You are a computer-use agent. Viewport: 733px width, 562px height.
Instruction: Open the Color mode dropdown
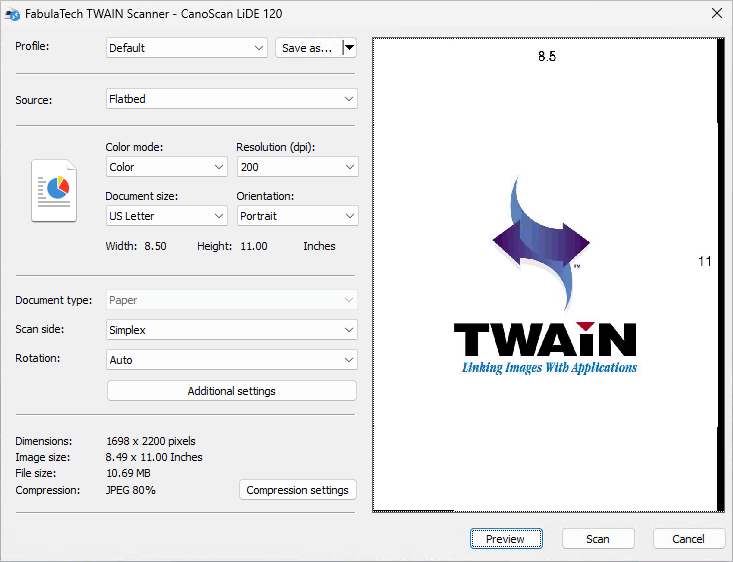166,167
